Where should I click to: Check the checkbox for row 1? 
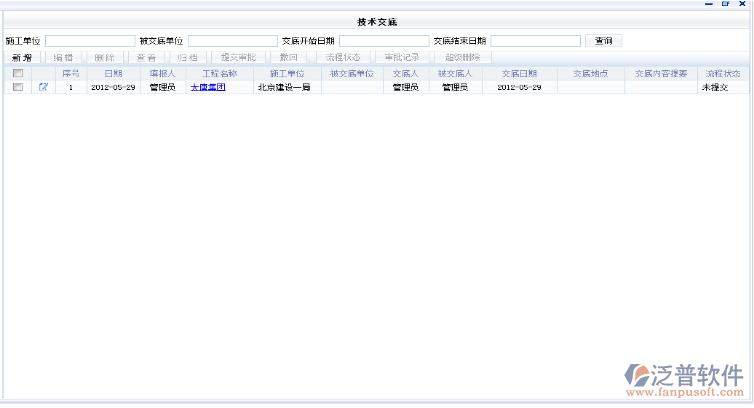coord(17,87)
